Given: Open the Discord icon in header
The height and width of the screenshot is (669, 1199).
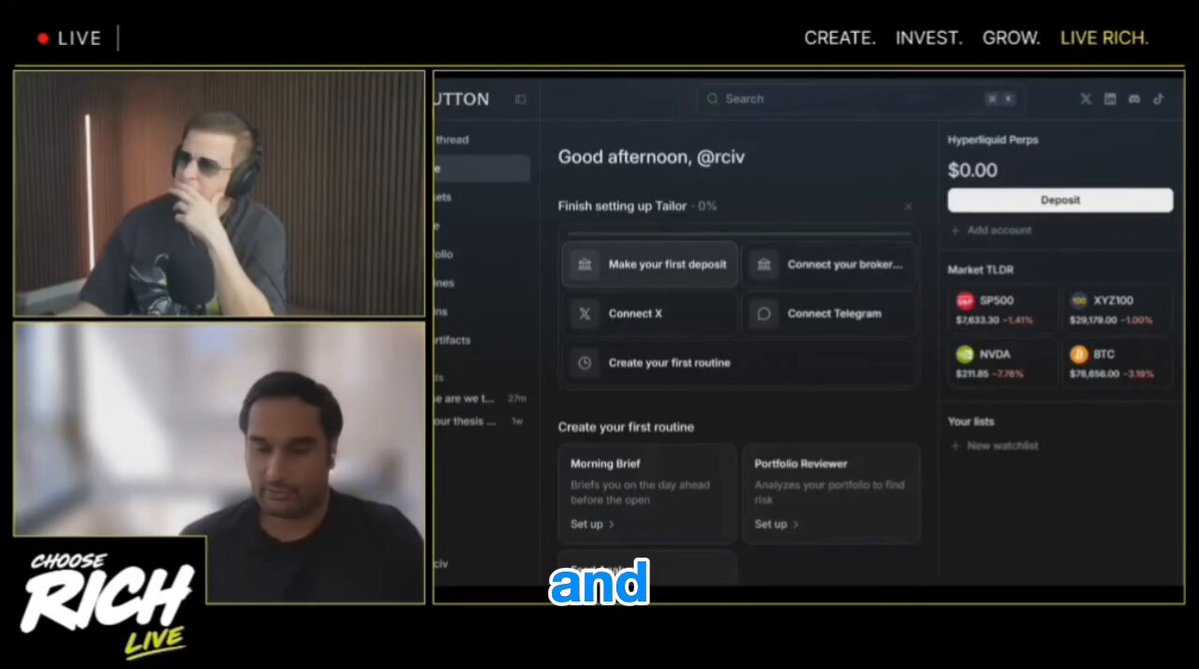Looking at the screenshot, I should pyautogui.click(x=1134, y=99).
